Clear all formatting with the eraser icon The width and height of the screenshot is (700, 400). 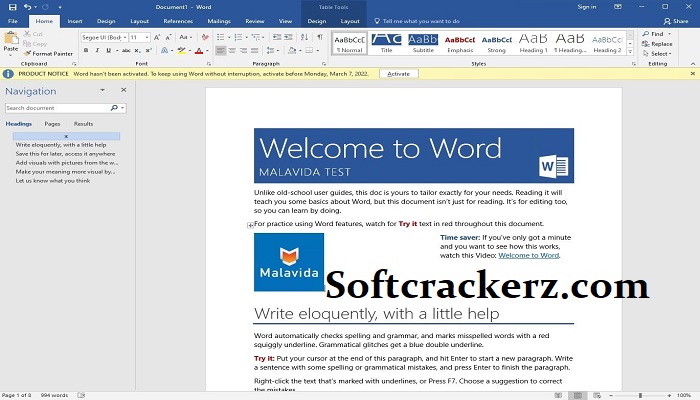(205, 38)
